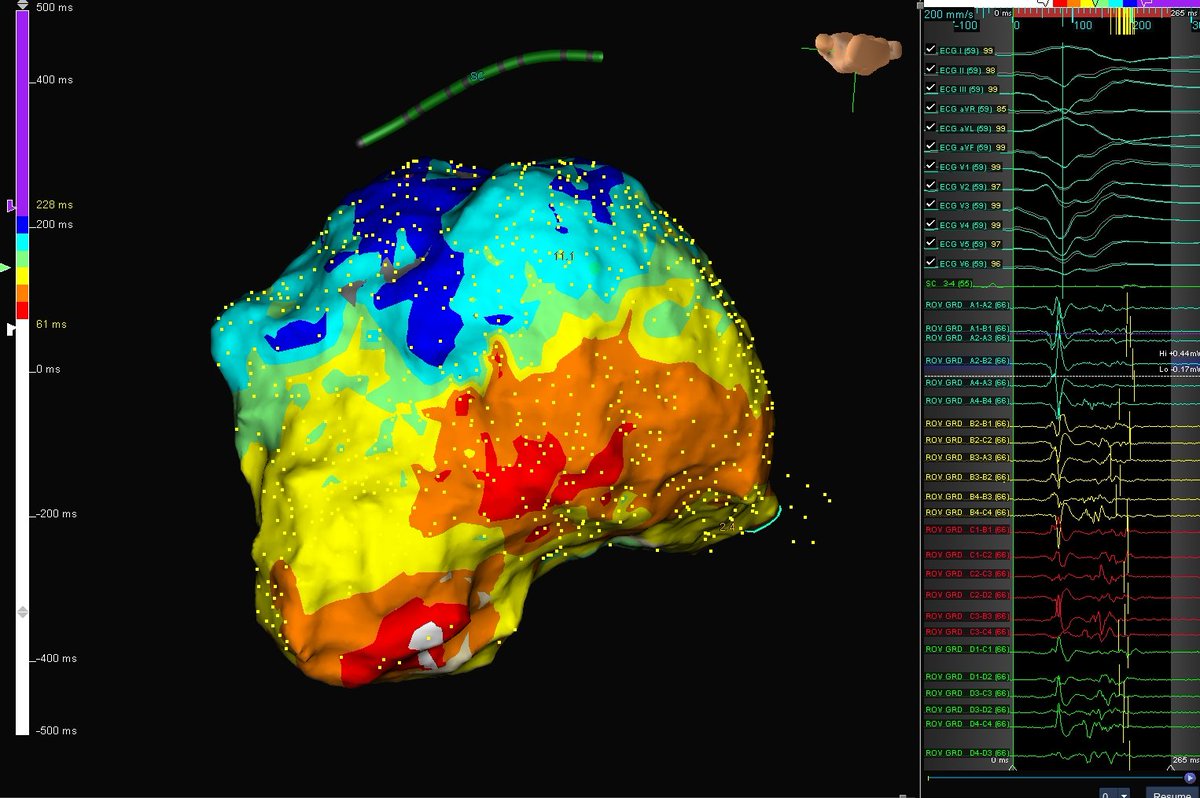Toggle the ECG aVL channel checkbox
1200x798 pixels.
pos(930,128)
